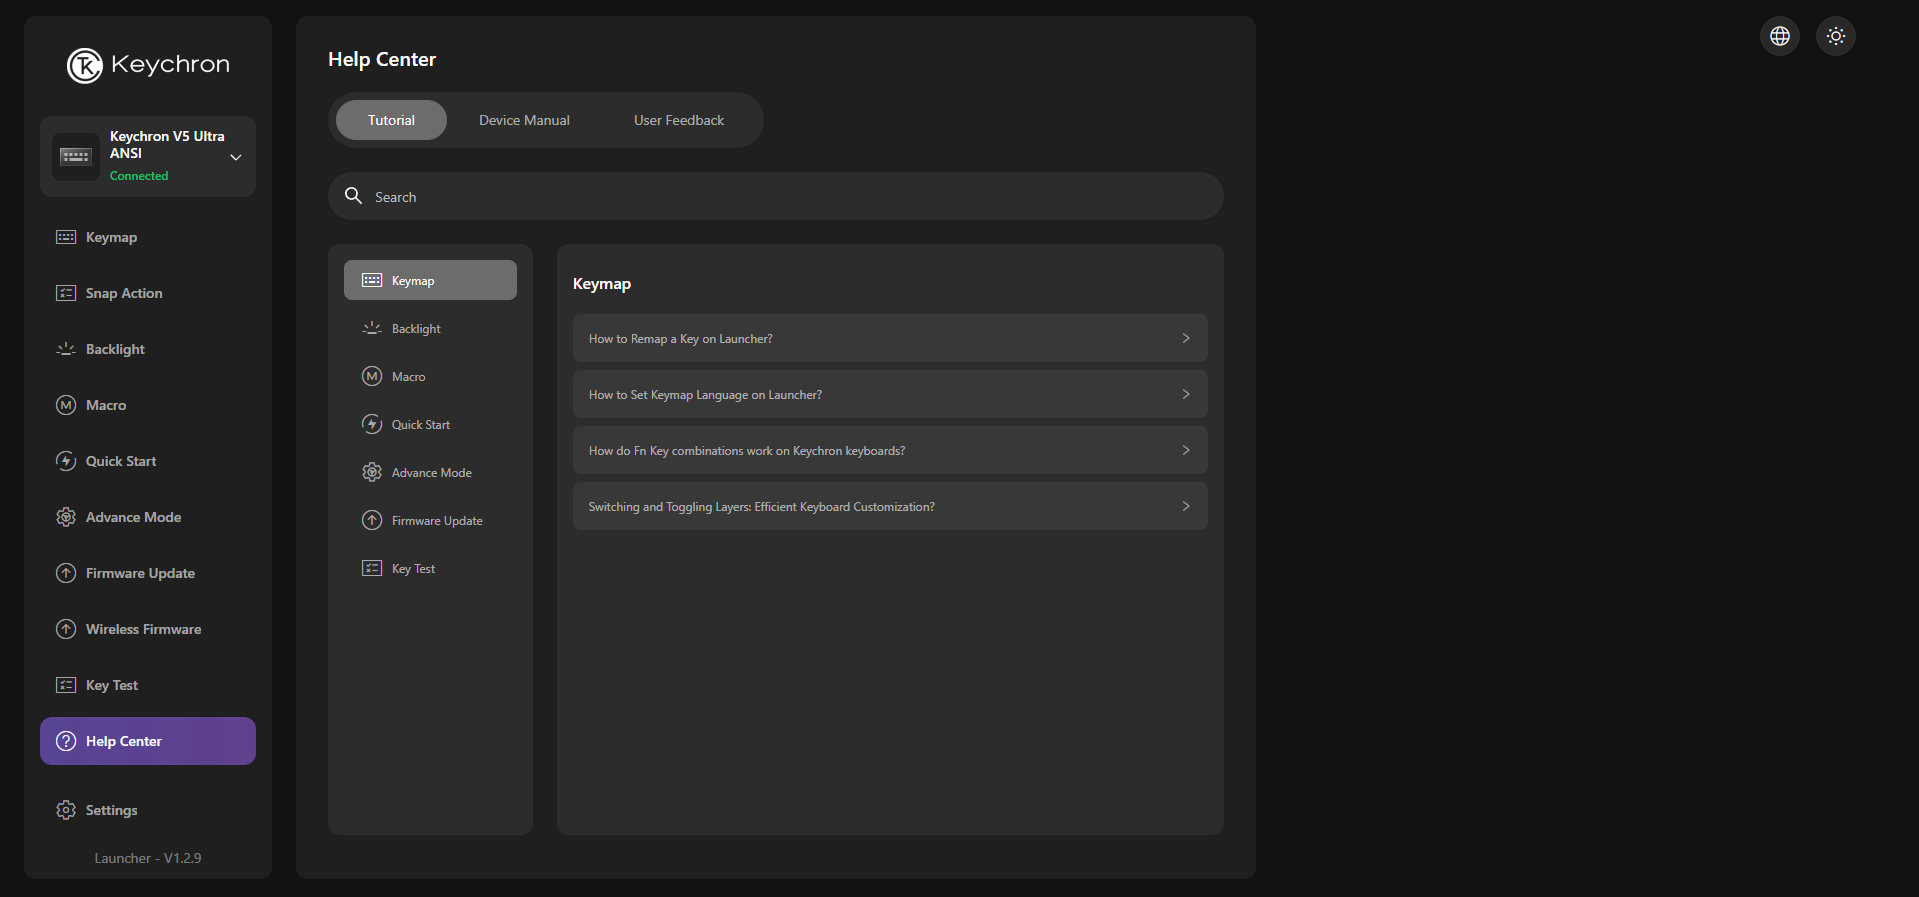
Task: Open the Firmware Update tutorial category
Action: pos(436,521)
